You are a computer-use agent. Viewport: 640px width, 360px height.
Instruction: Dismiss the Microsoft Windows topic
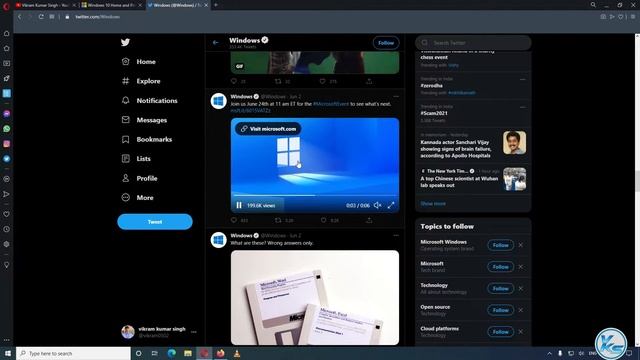point(521,245)
